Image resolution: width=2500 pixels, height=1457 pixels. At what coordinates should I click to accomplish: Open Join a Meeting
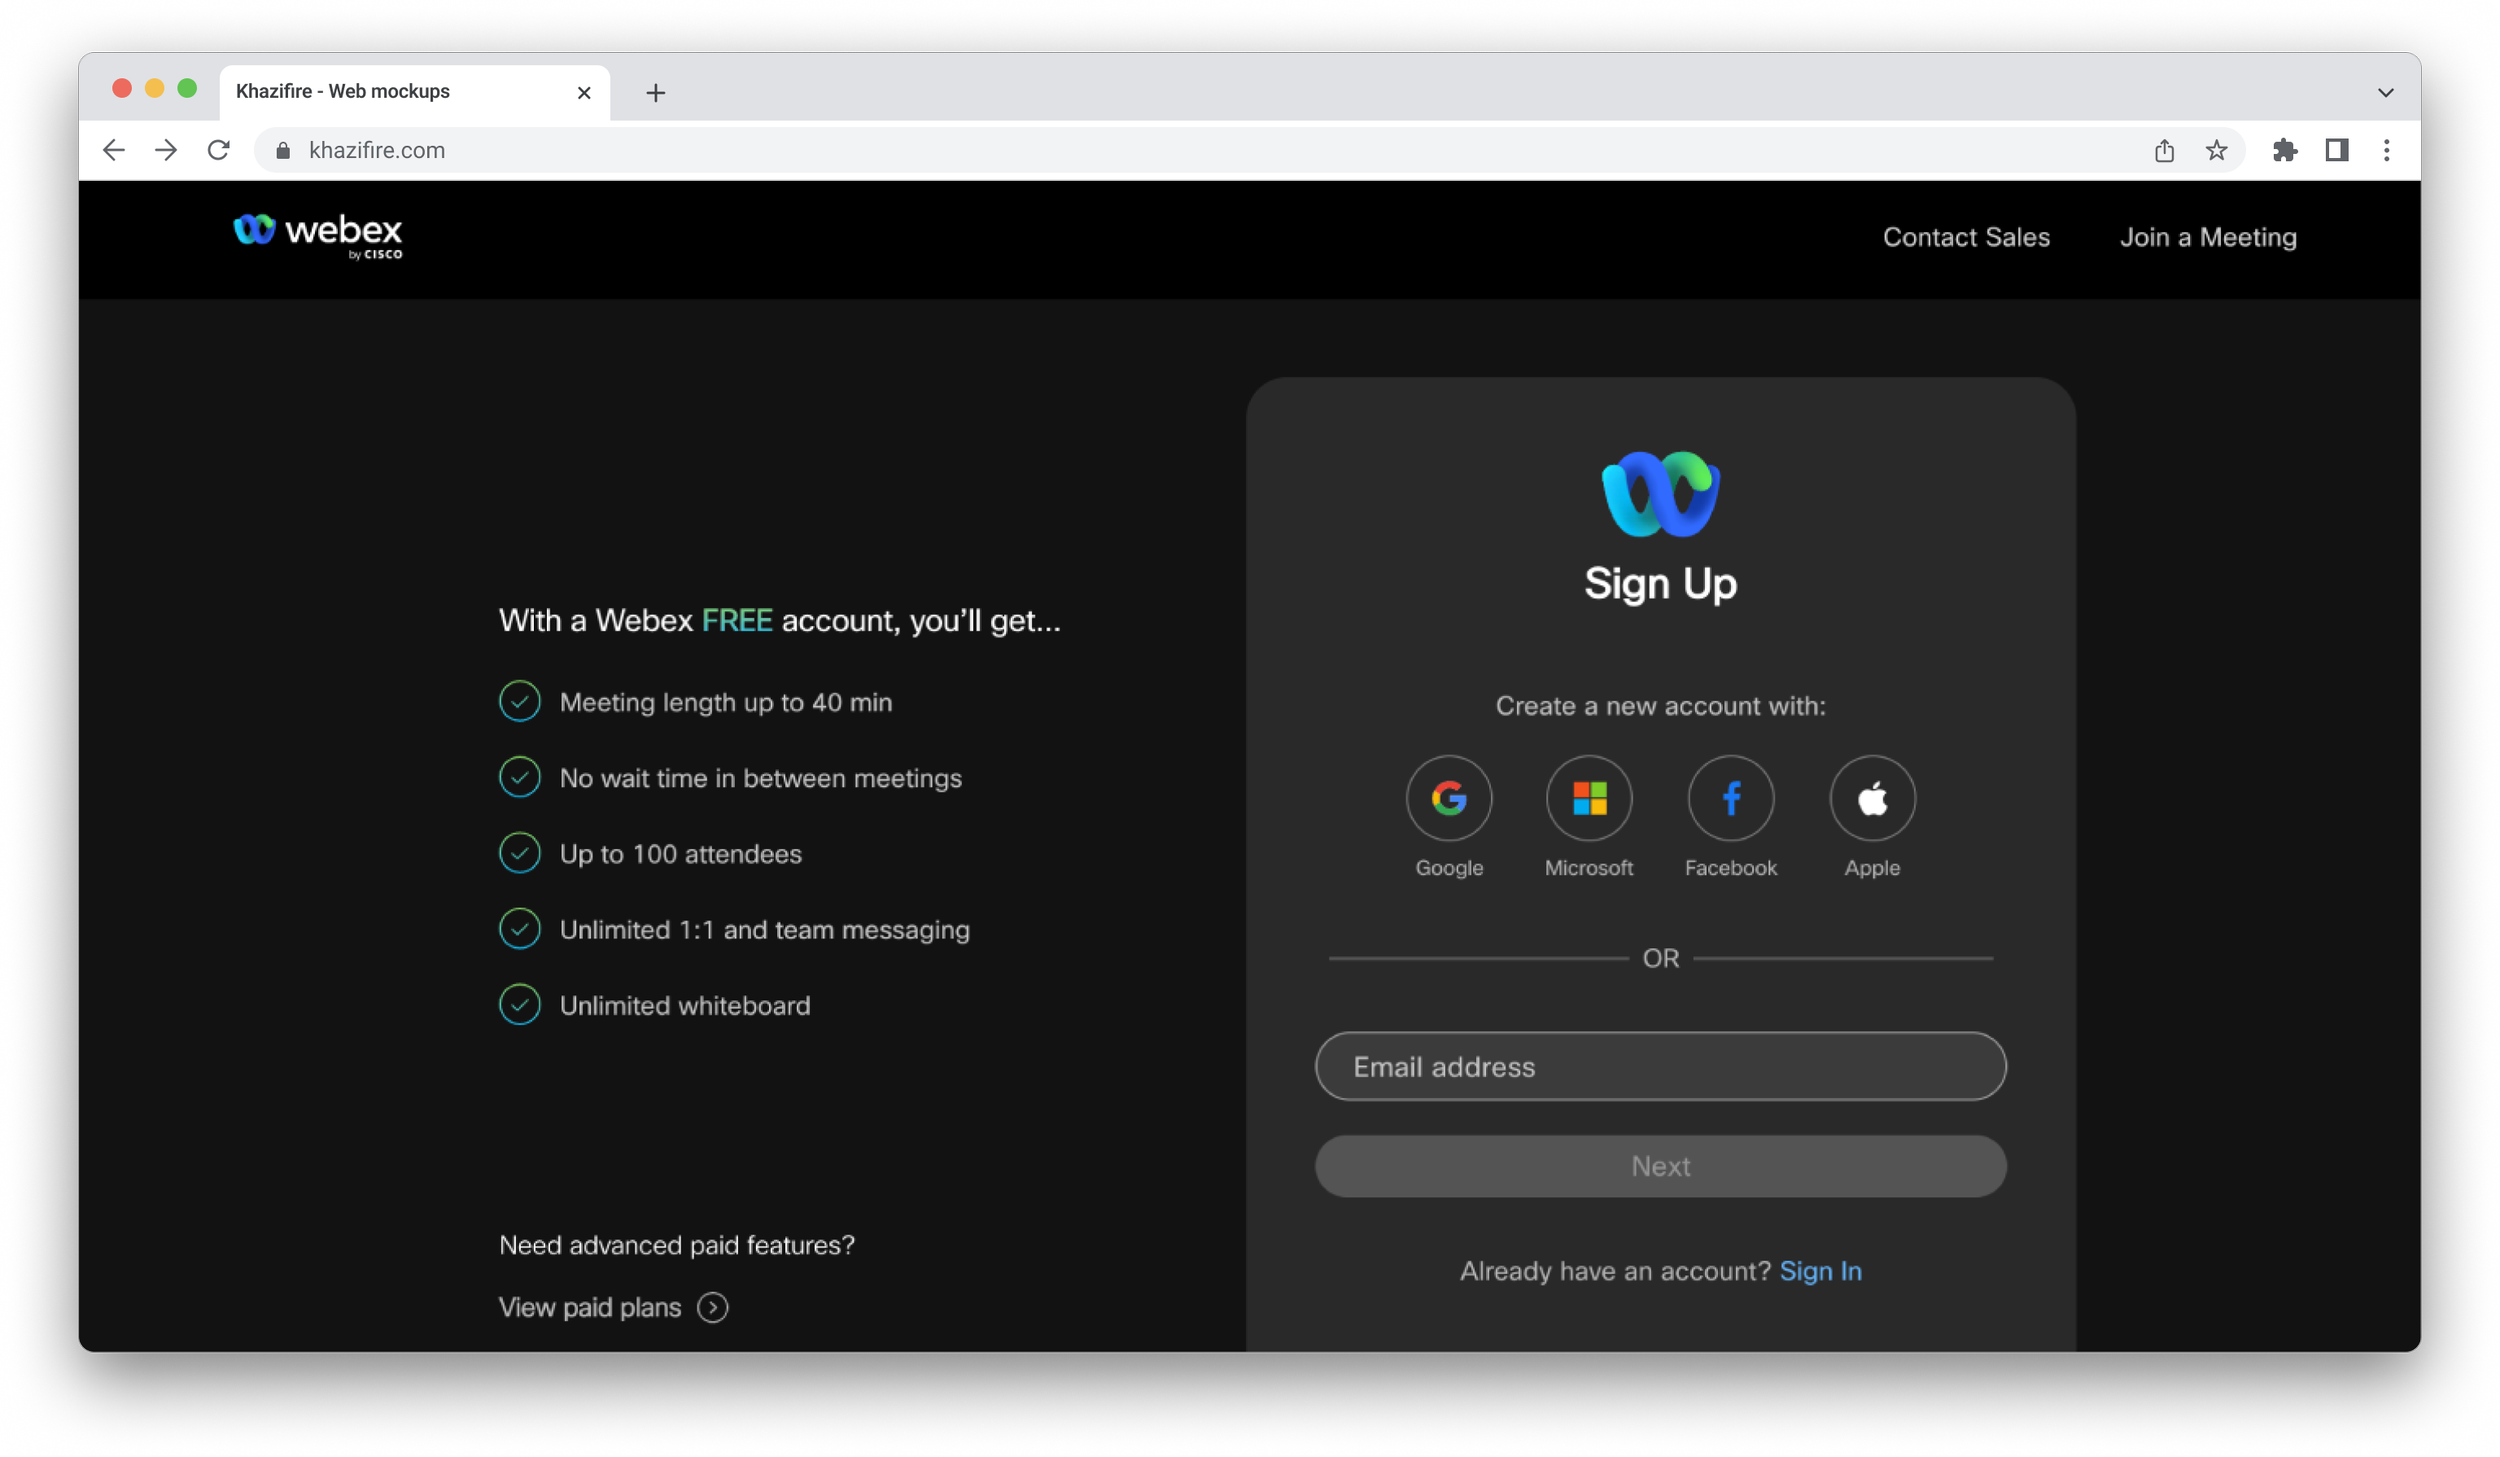(2208, 237)
